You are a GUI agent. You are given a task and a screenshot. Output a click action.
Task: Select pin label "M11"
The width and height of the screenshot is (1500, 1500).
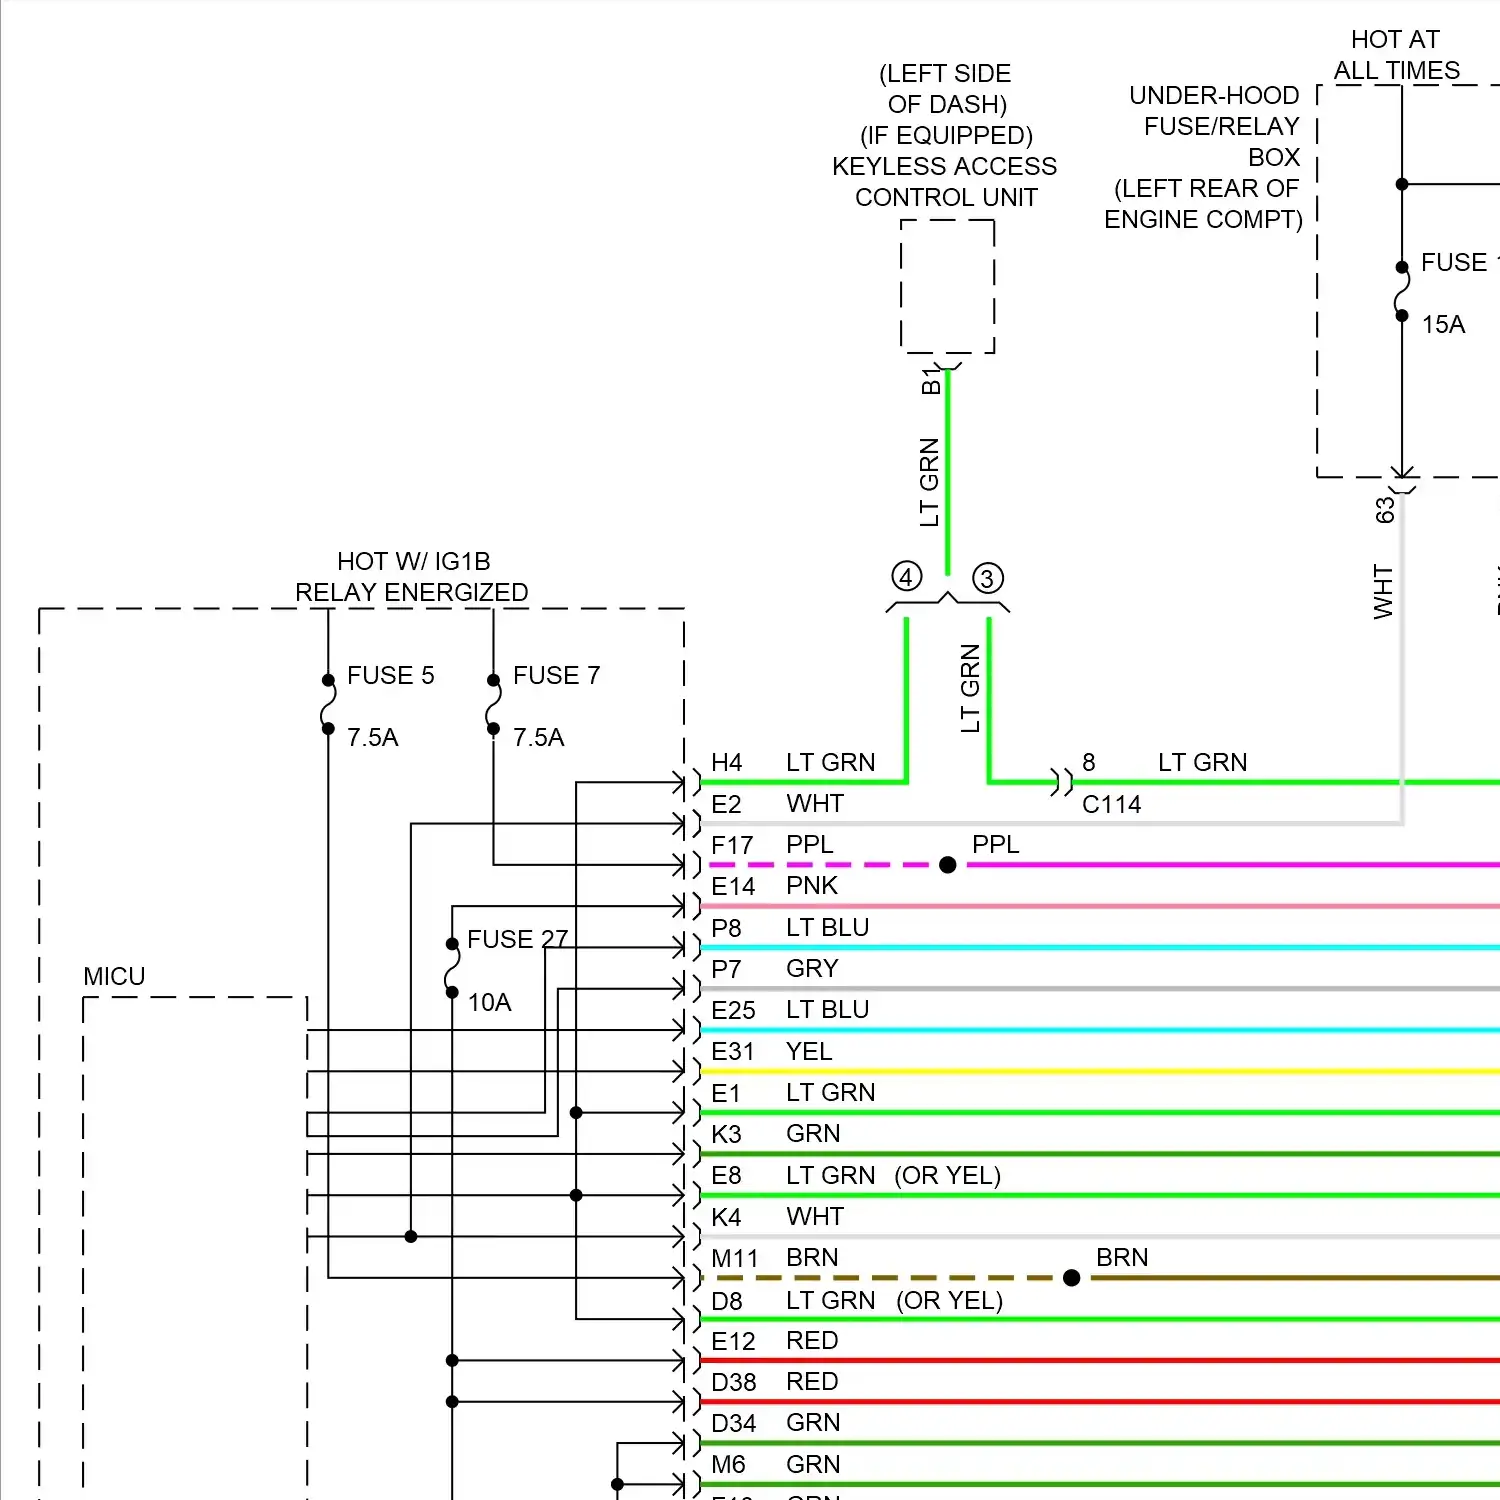tap(734, 1259)
